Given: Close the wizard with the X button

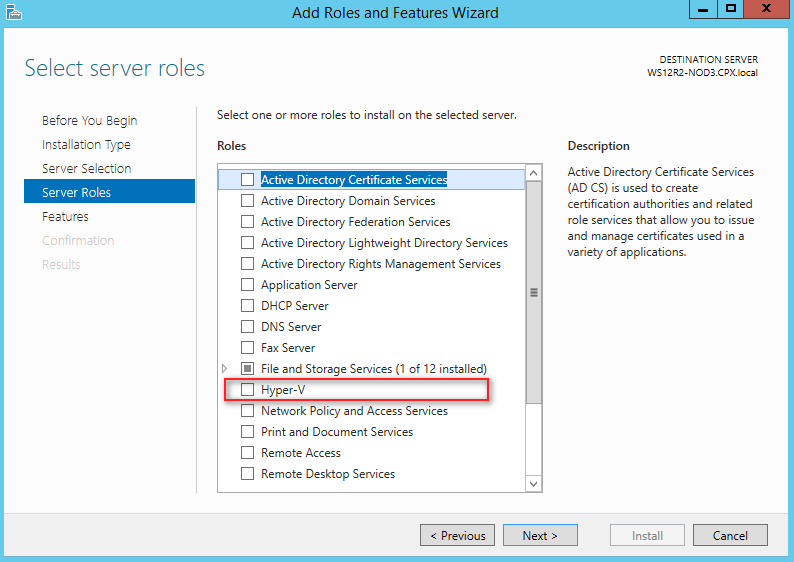Looking at the screenshot, I should [x=766, y=9].
